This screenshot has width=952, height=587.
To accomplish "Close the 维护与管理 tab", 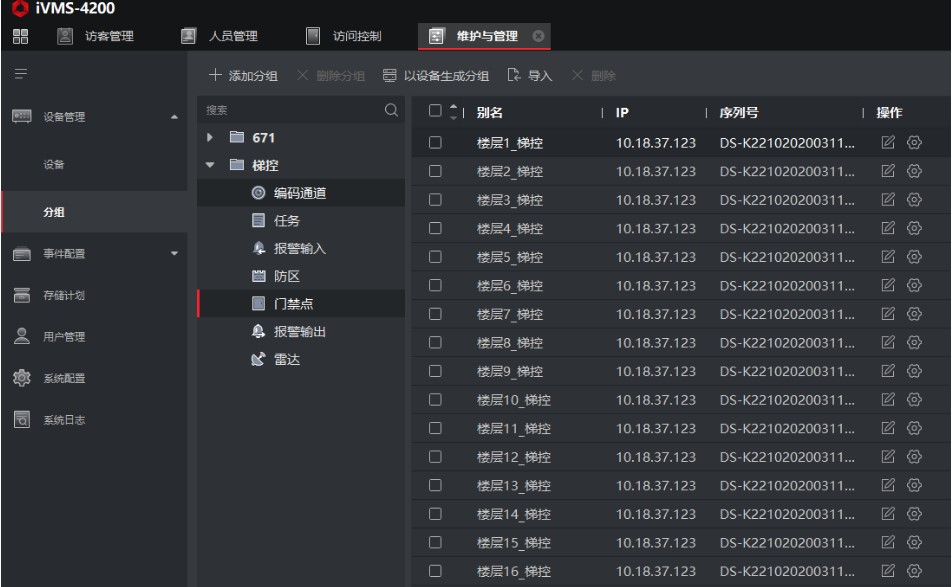I will point(538,36).
